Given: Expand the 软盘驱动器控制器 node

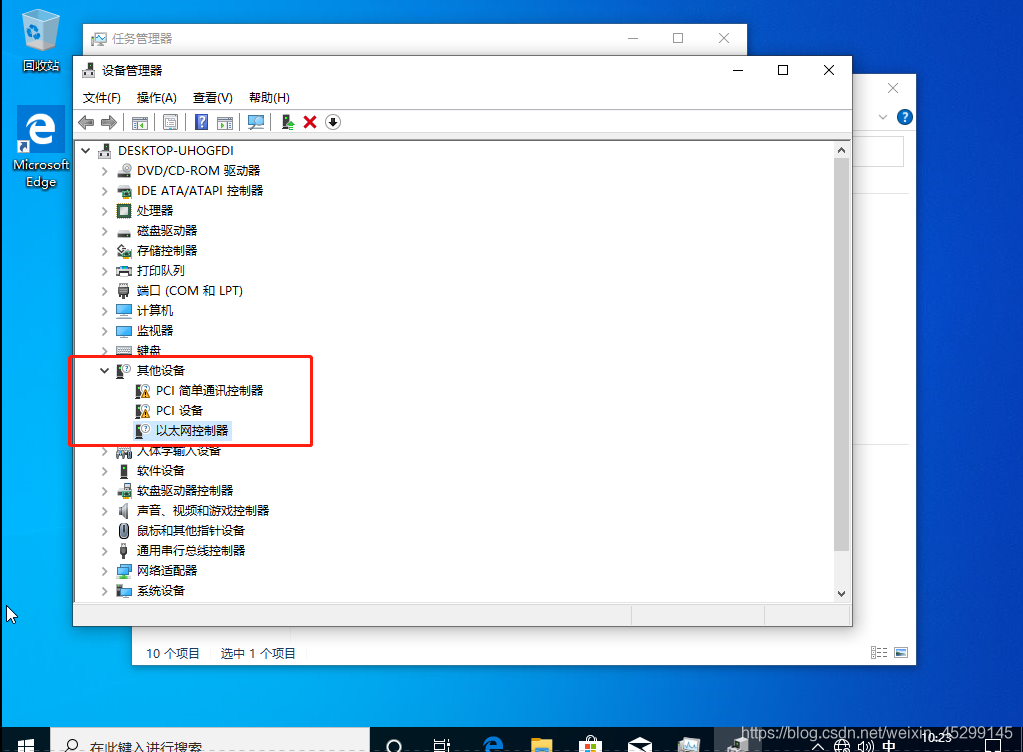Looking at the screenshot, I should click(x=104, y=490).
